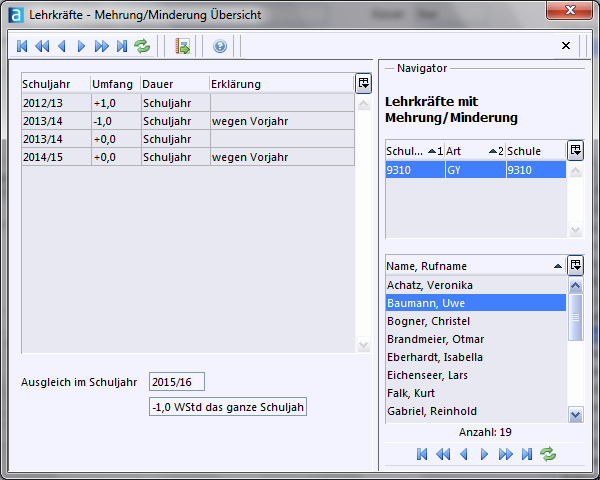
Task: Select Baumann, Uwe in the list
Action: tap(476, 303)
